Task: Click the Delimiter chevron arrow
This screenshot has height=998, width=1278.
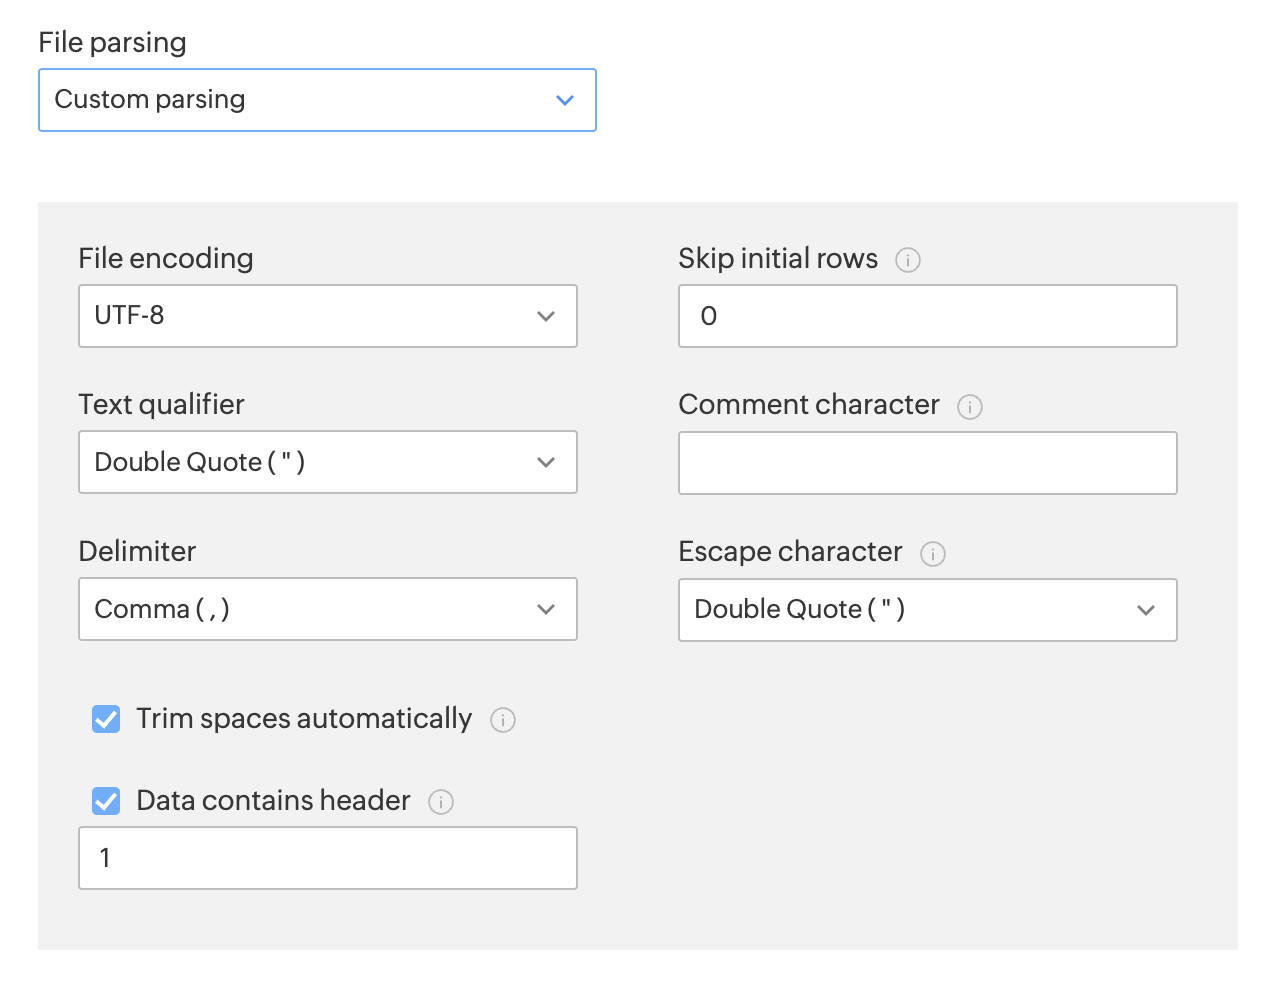Action: (x=546, y=609)
